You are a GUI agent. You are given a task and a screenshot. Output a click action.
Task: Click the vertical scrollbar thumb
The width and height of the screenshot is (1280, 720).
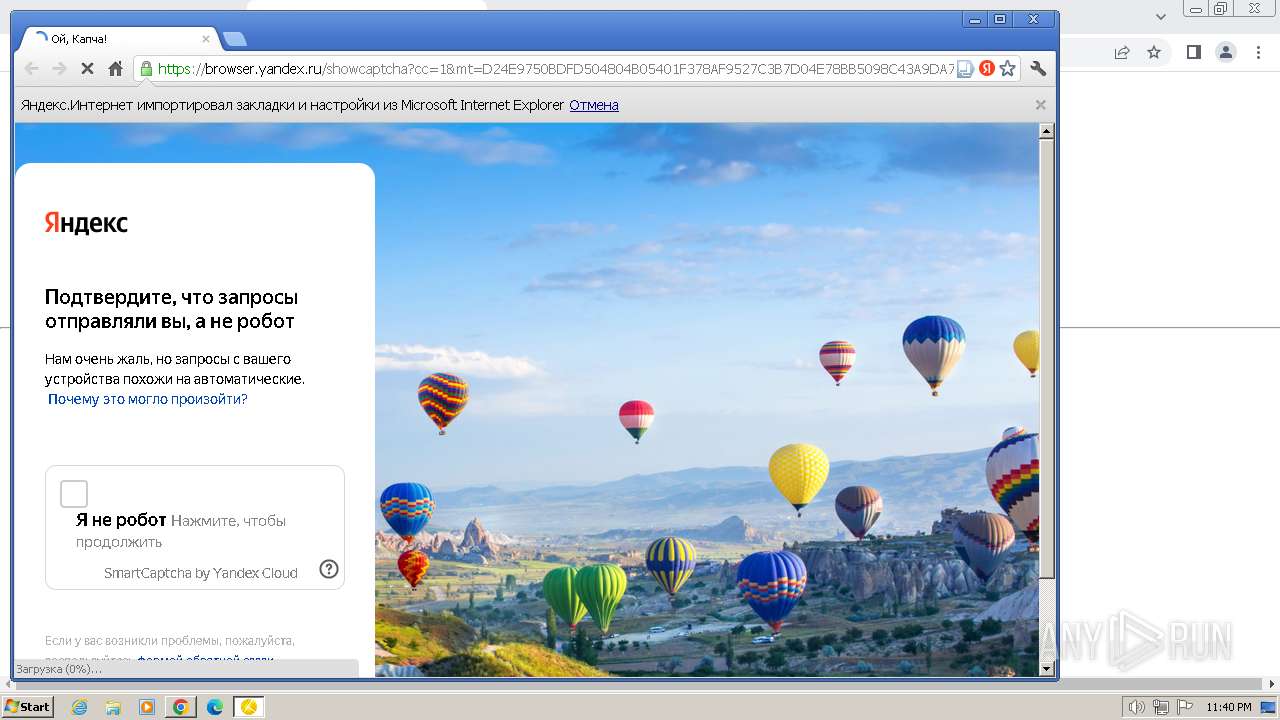1047,359
